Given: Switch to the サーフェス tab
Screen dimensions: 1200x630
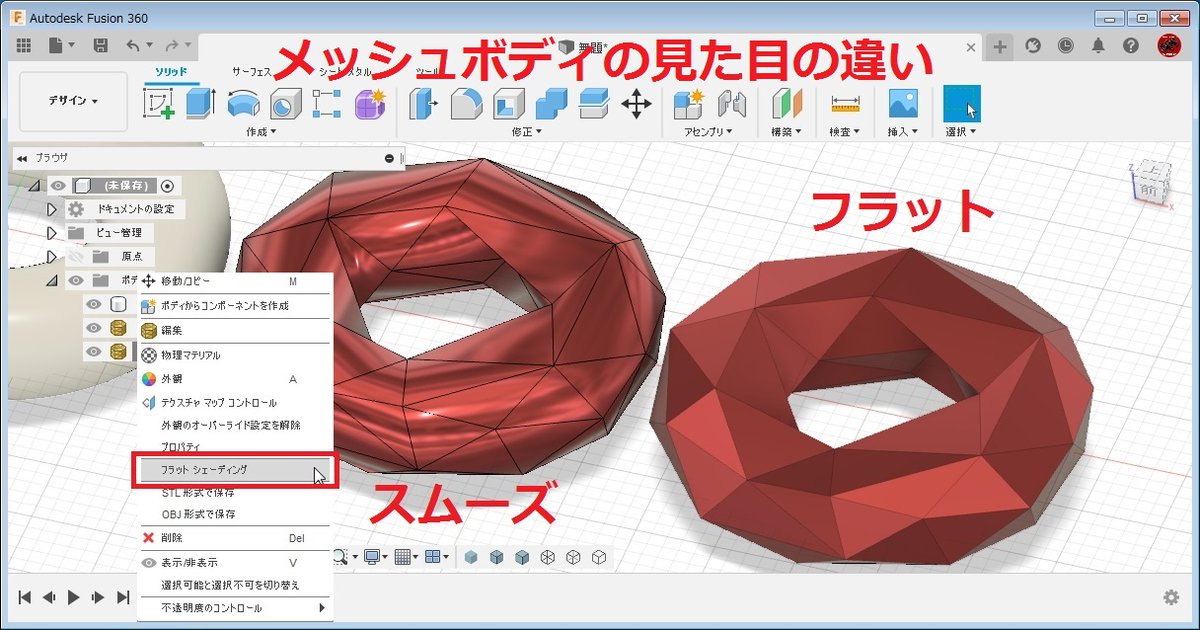Looking at the screenshot, I should tap(251, 72).
